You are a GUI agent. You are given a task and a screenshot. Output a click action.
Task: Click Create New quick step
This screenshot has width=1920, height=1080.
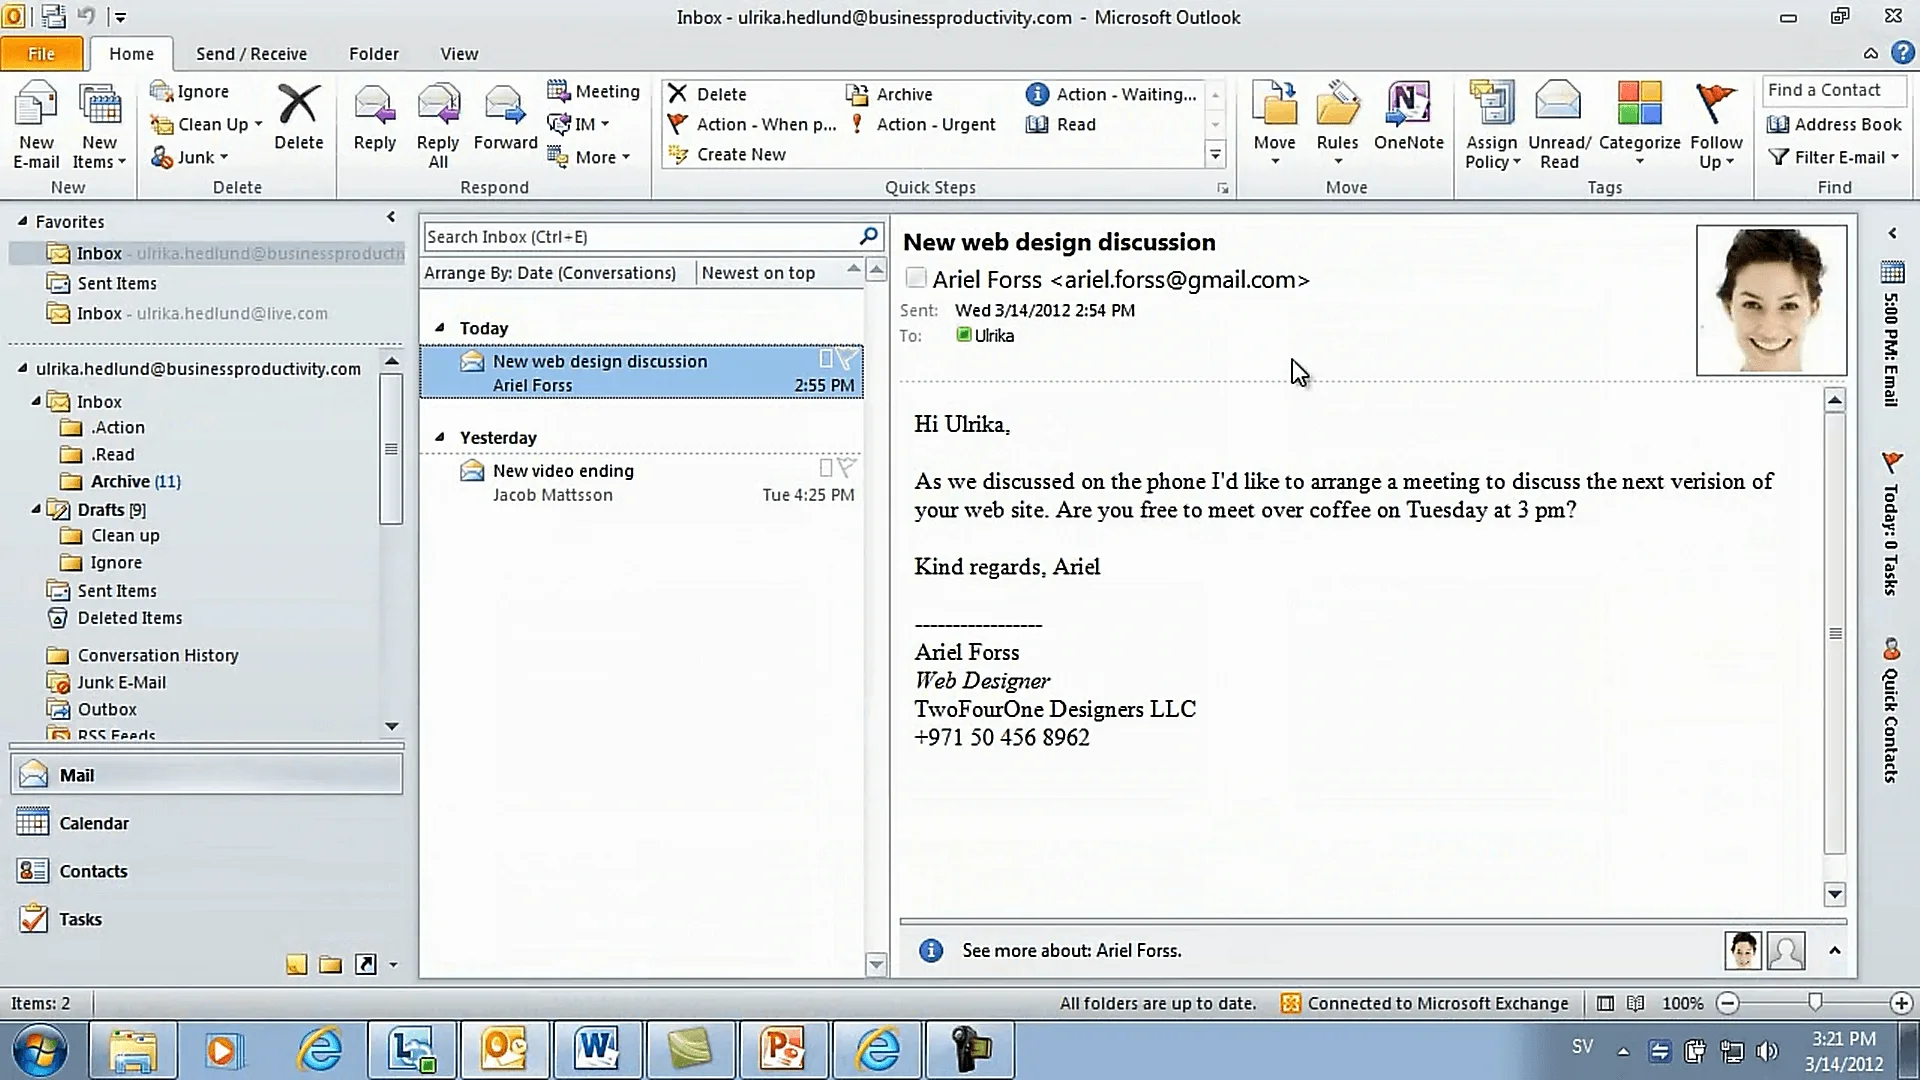pos(727,154)
